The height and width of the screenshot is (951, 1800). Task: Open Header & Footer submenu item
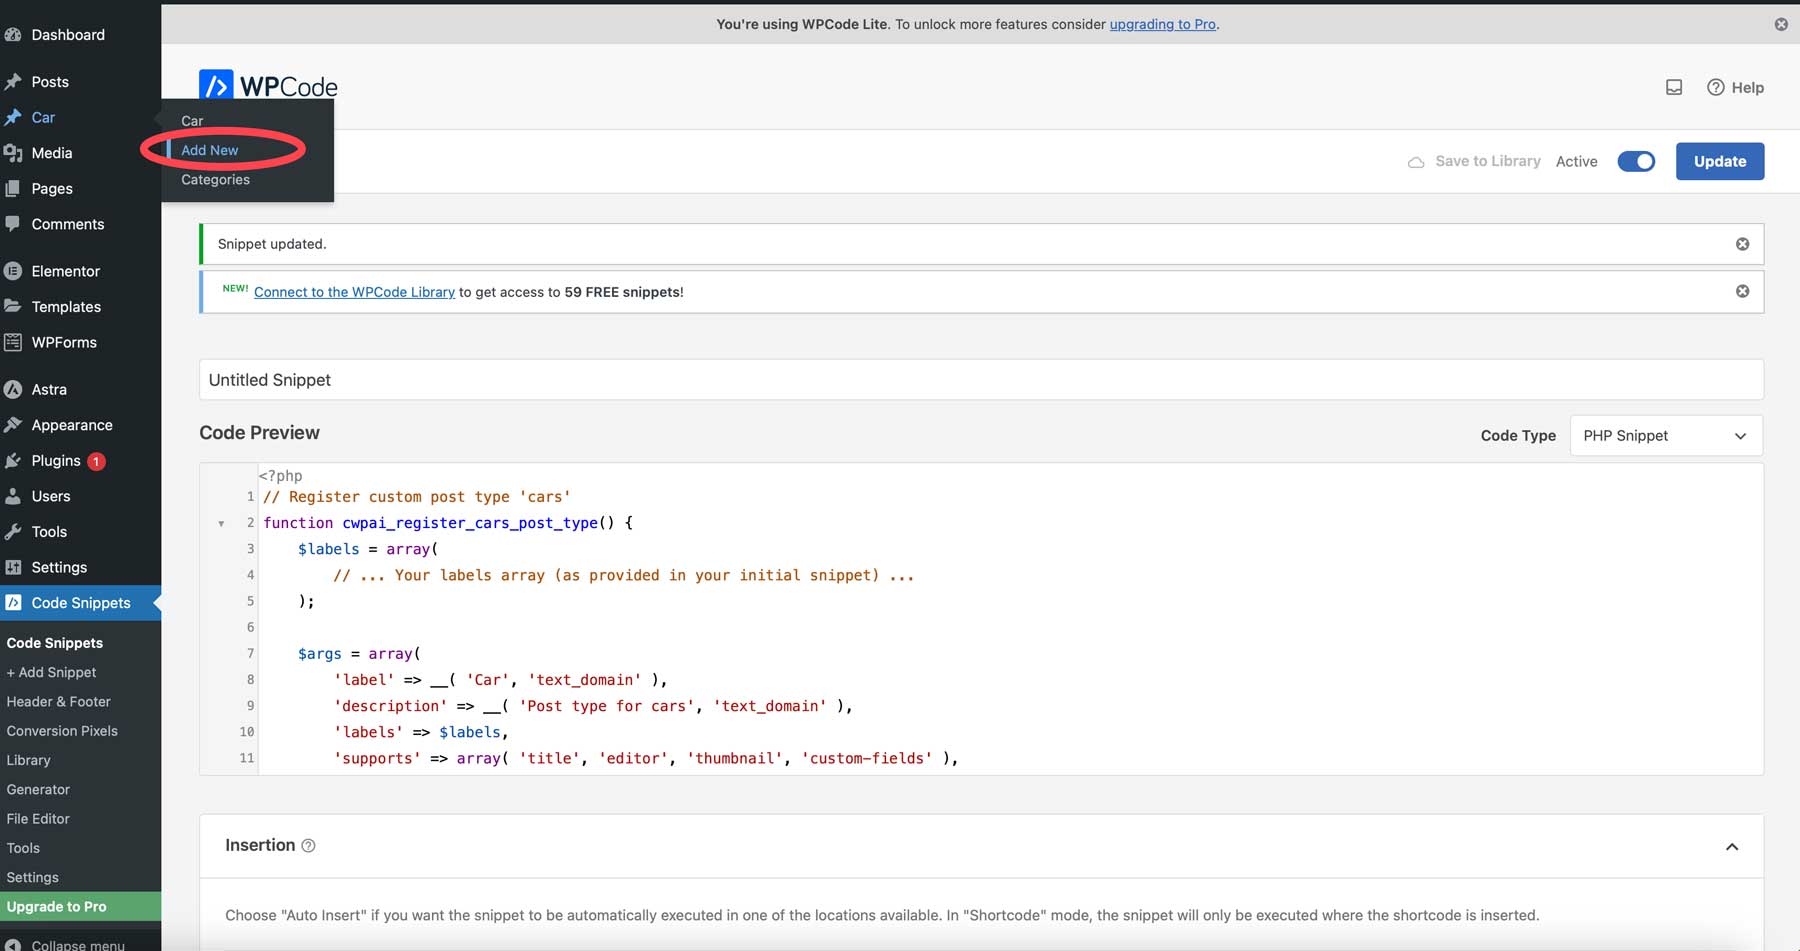59,702
